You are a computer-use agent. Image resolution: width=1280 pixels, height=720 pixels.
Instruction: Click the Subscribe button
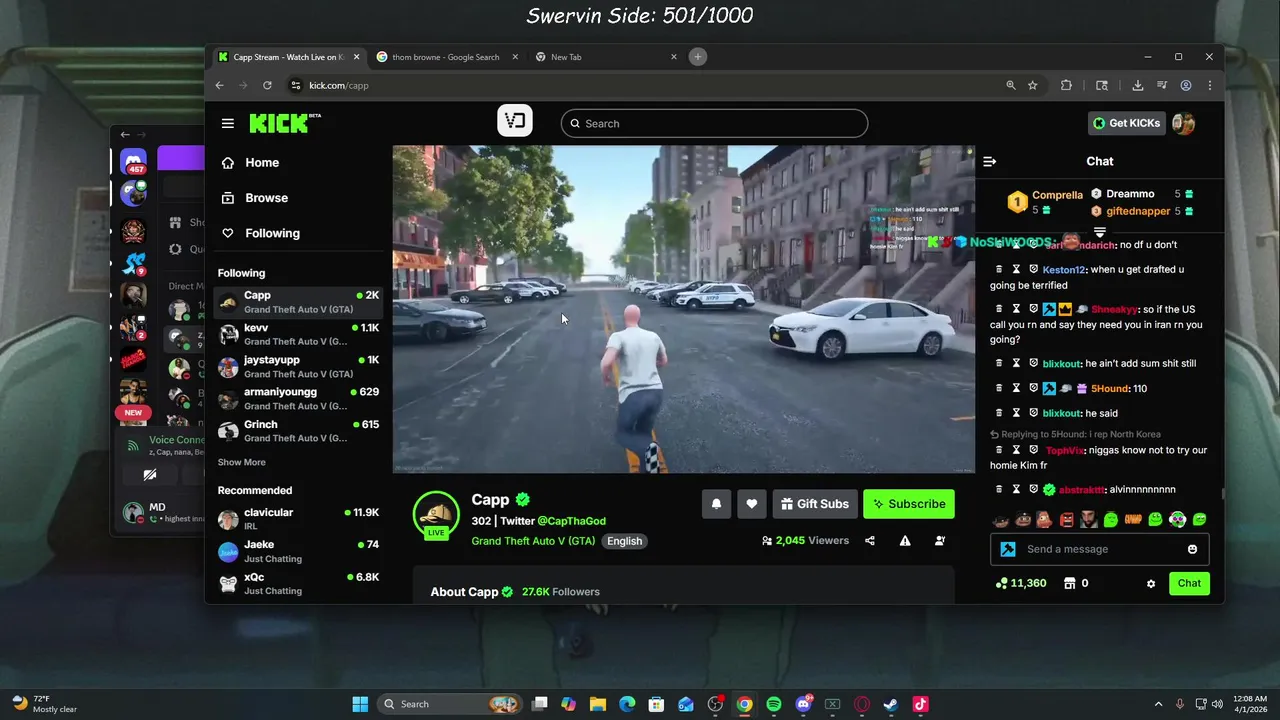point(909,504)
